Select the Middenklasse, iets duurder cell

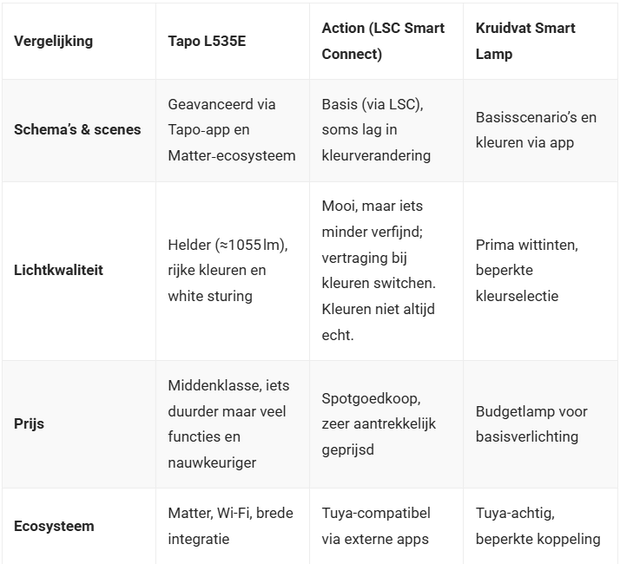coord(229,423)
